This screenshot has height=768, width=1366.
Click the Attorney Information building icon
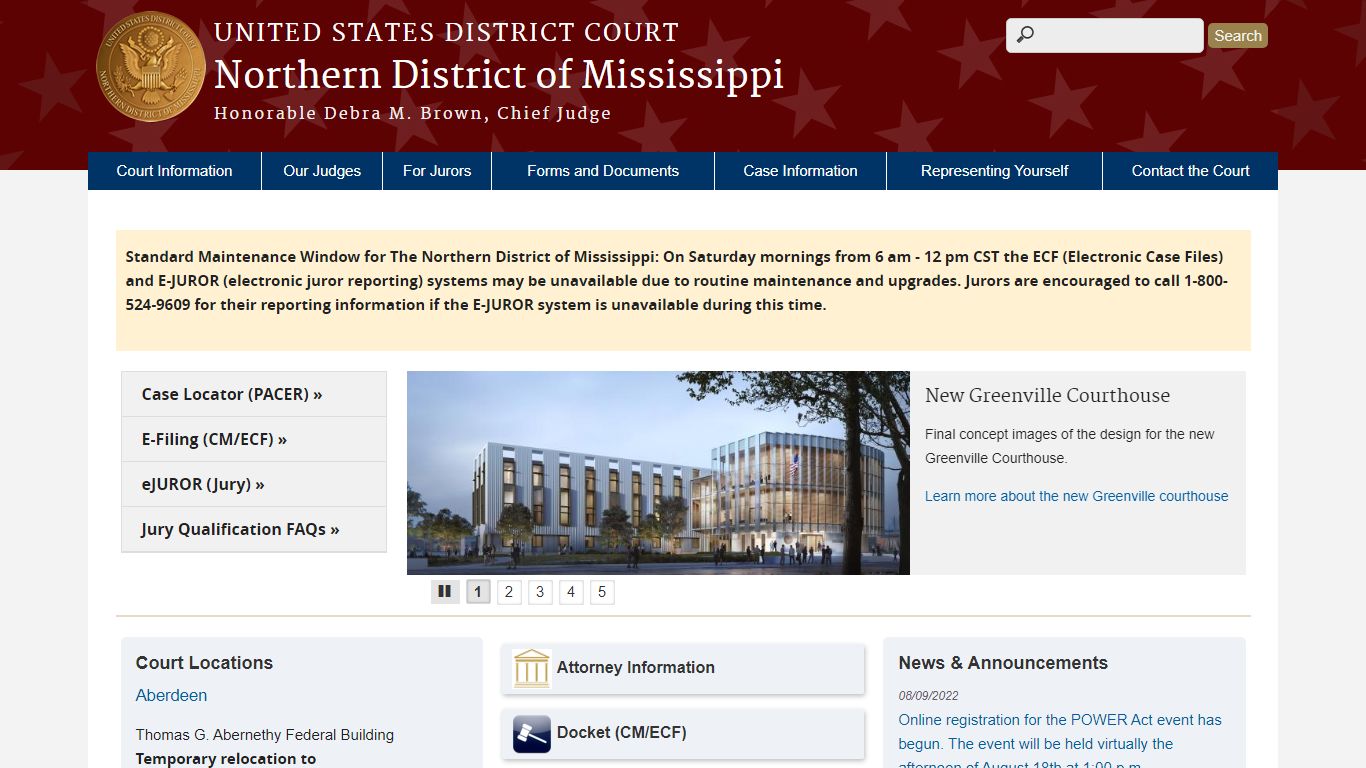click(532, 668)
